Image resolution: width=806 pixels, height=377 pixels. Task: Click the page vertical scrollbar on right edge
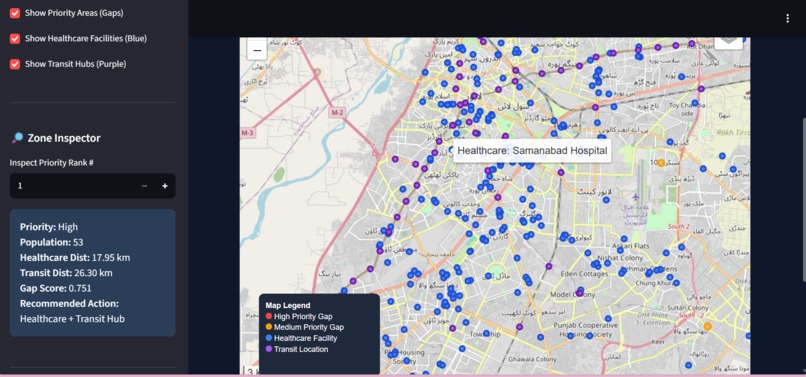tap(803, 199)
